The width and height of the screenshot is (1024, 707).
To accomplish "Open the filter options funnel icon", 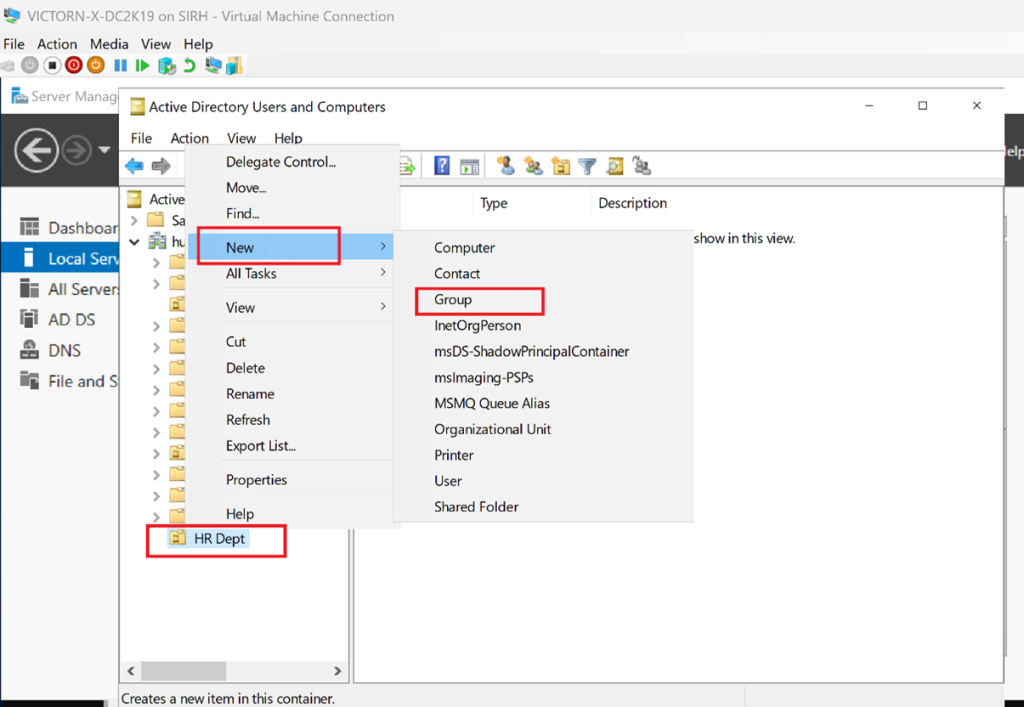I will (587, 166).
